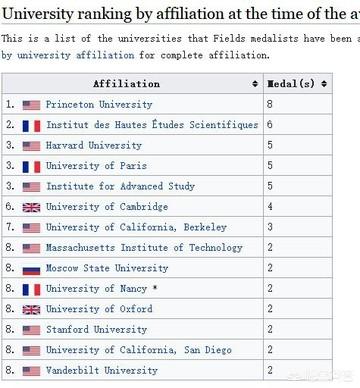
Task: Open the University of Paris link
Action: [96, 166]
